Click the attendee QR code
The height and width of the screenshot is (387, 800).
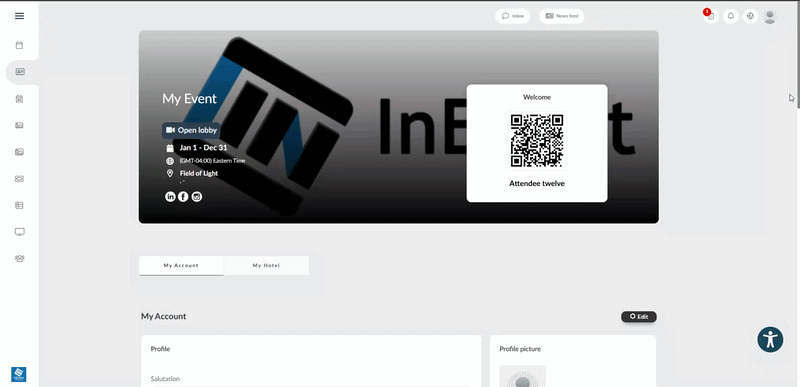pos(537,141)
